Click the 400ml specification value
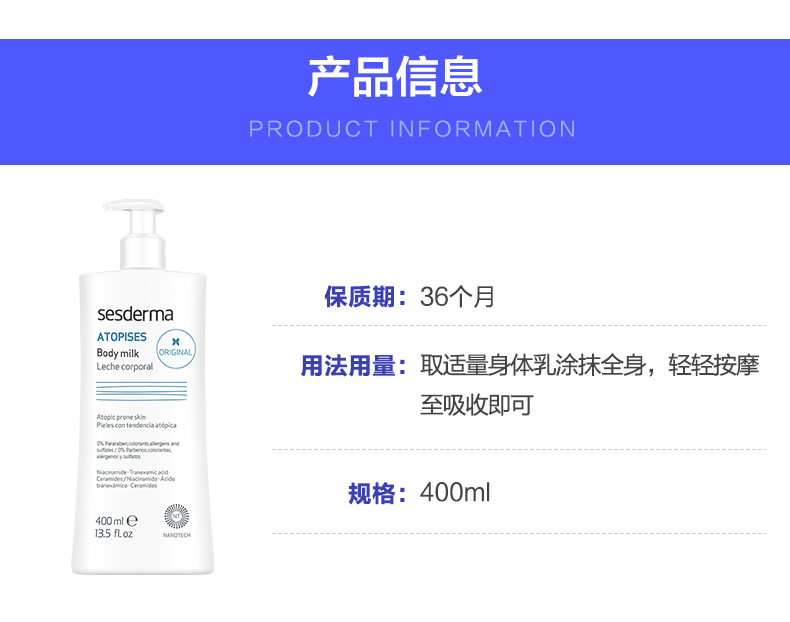Viewport: 790px width, 622px height. [455, 493]
